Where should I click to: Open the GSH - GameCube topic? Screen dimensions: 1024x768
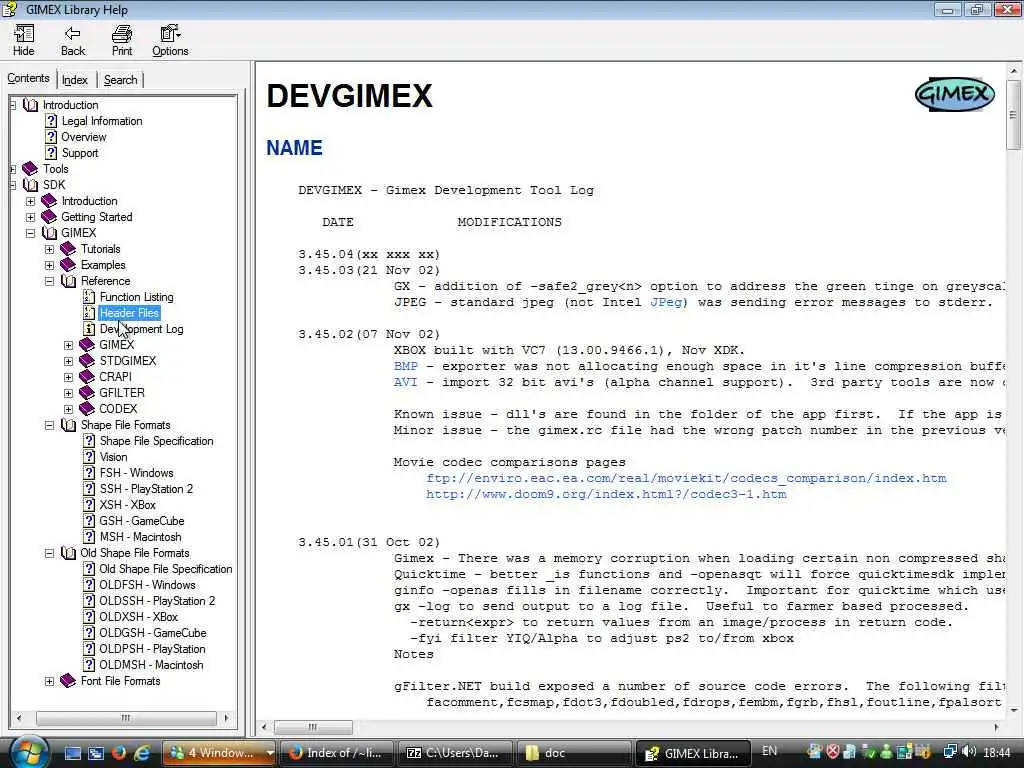tap(141, 521)
